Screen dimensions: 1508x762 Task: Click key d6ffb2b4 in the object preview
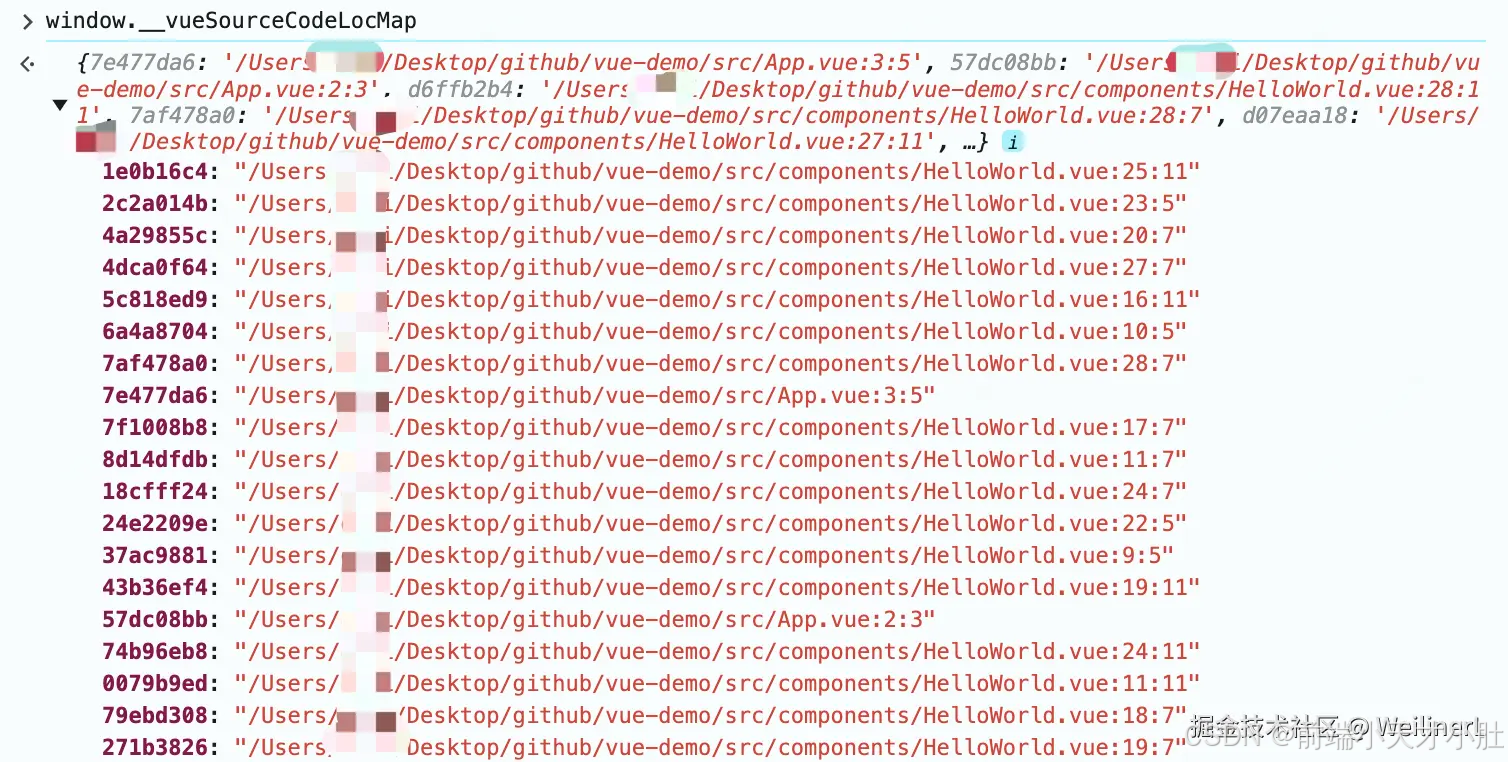(460, 89)
